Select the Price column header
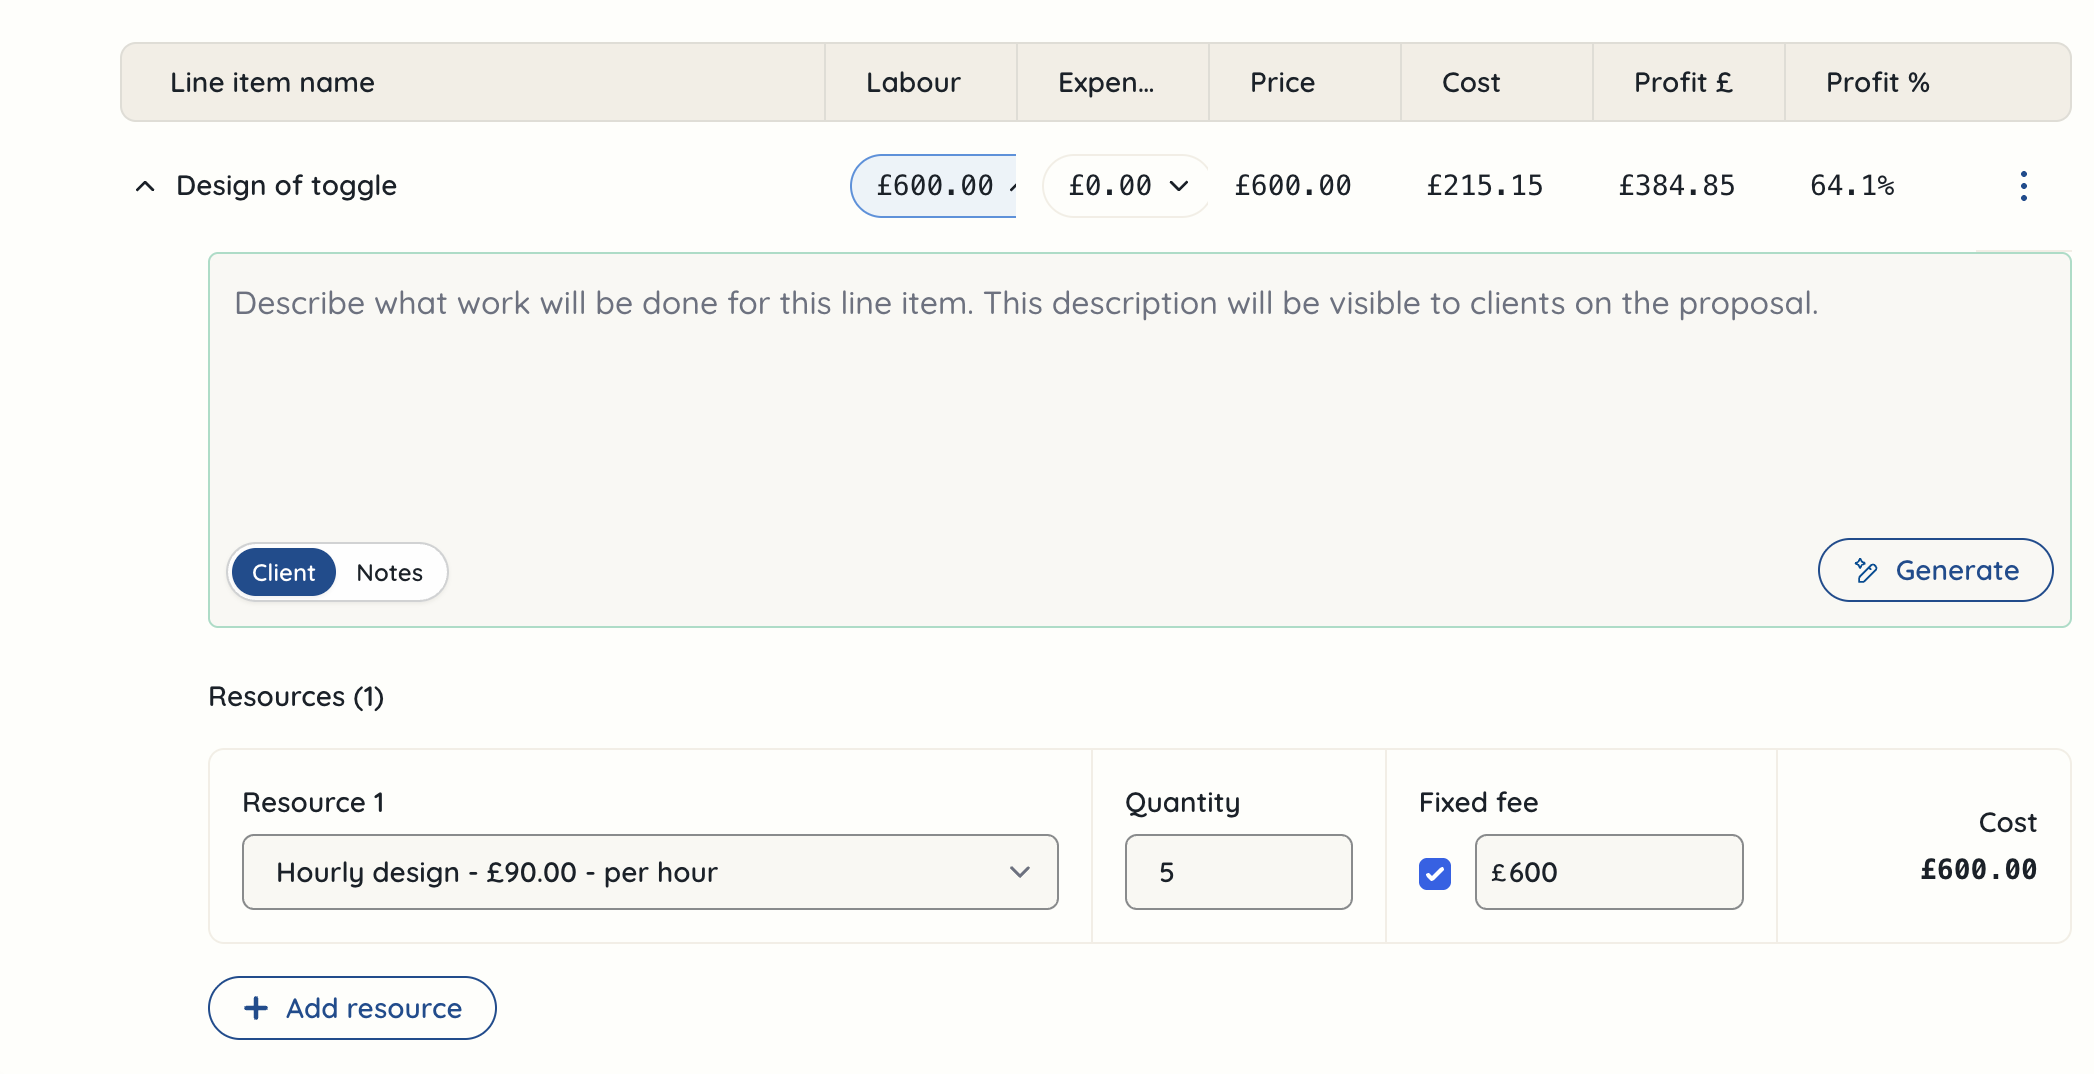Image resolution: width=2094 pixels, height=1074 pixels. tap(1282, 82)
